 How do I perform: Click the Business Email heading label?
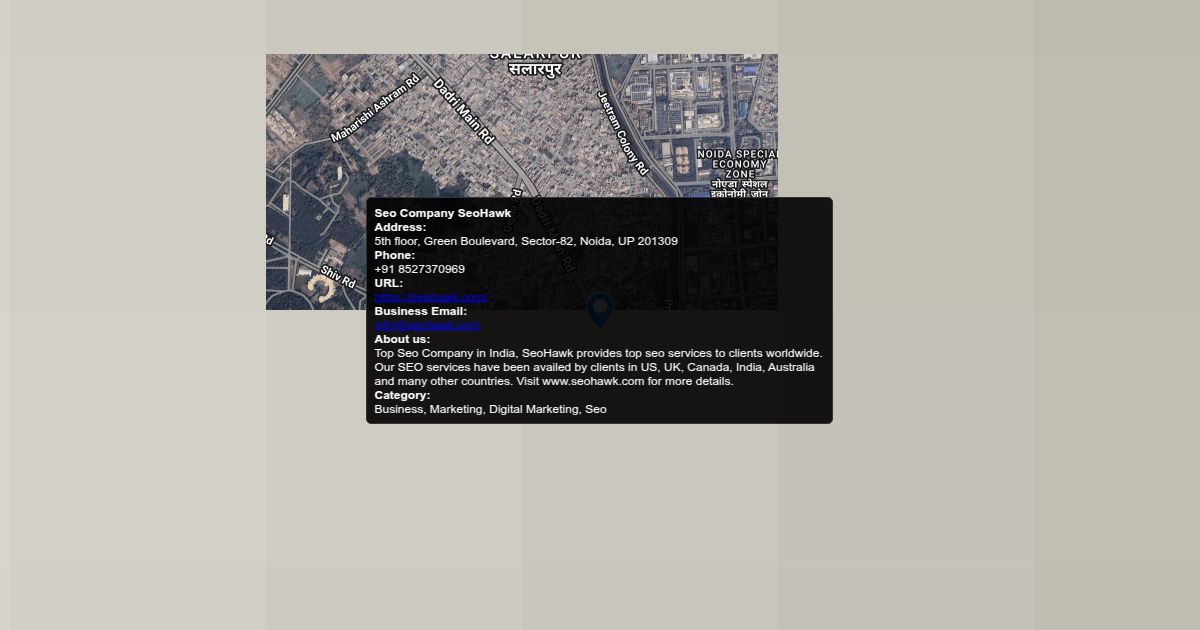pyautogui.click(x=420, y=311)
